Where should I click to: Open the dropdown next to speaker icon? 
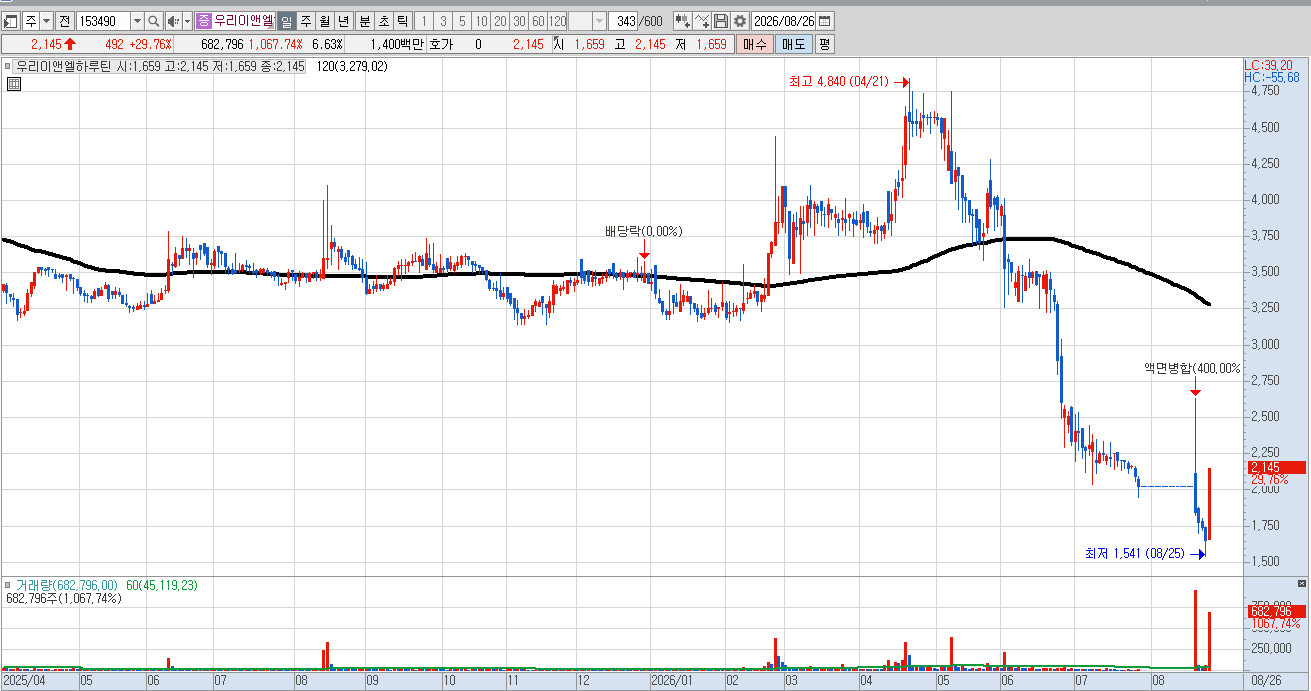tap(187, 21)
